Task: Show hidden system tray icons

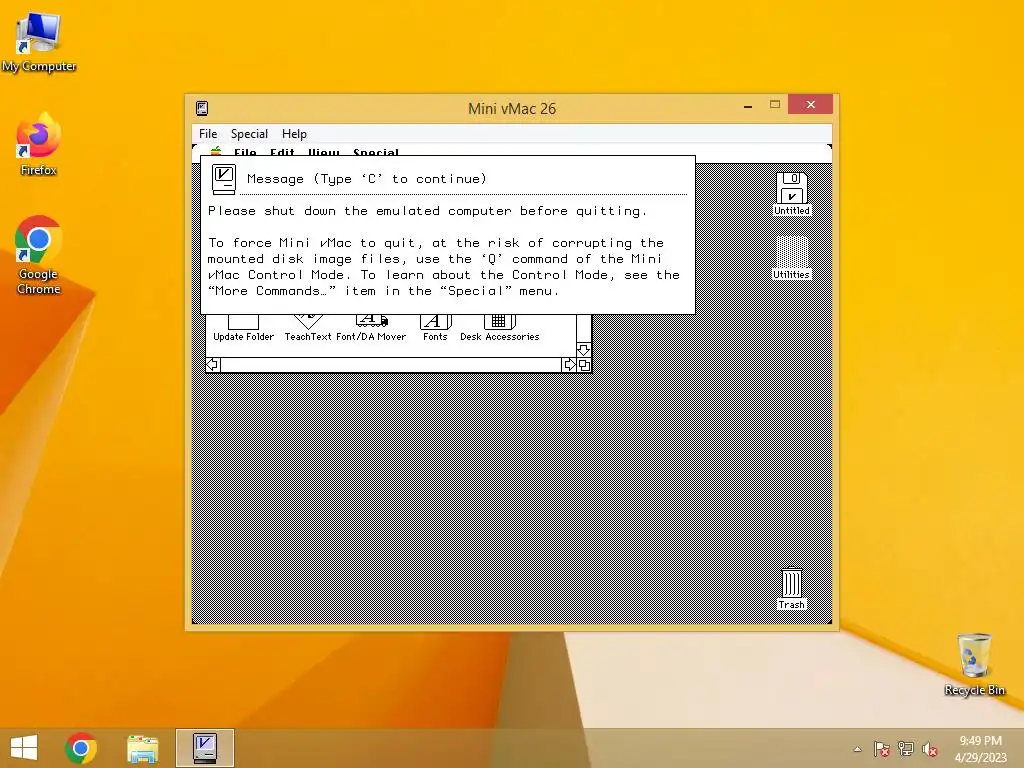Action: [857, 749]
